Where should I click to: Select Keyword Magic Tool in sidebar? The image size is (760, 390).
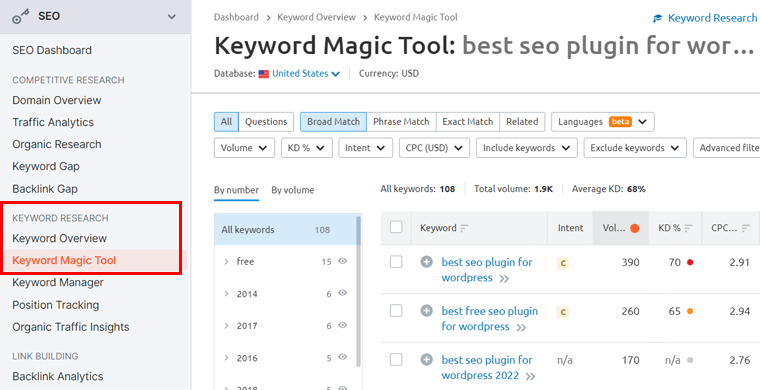(64, 261)
